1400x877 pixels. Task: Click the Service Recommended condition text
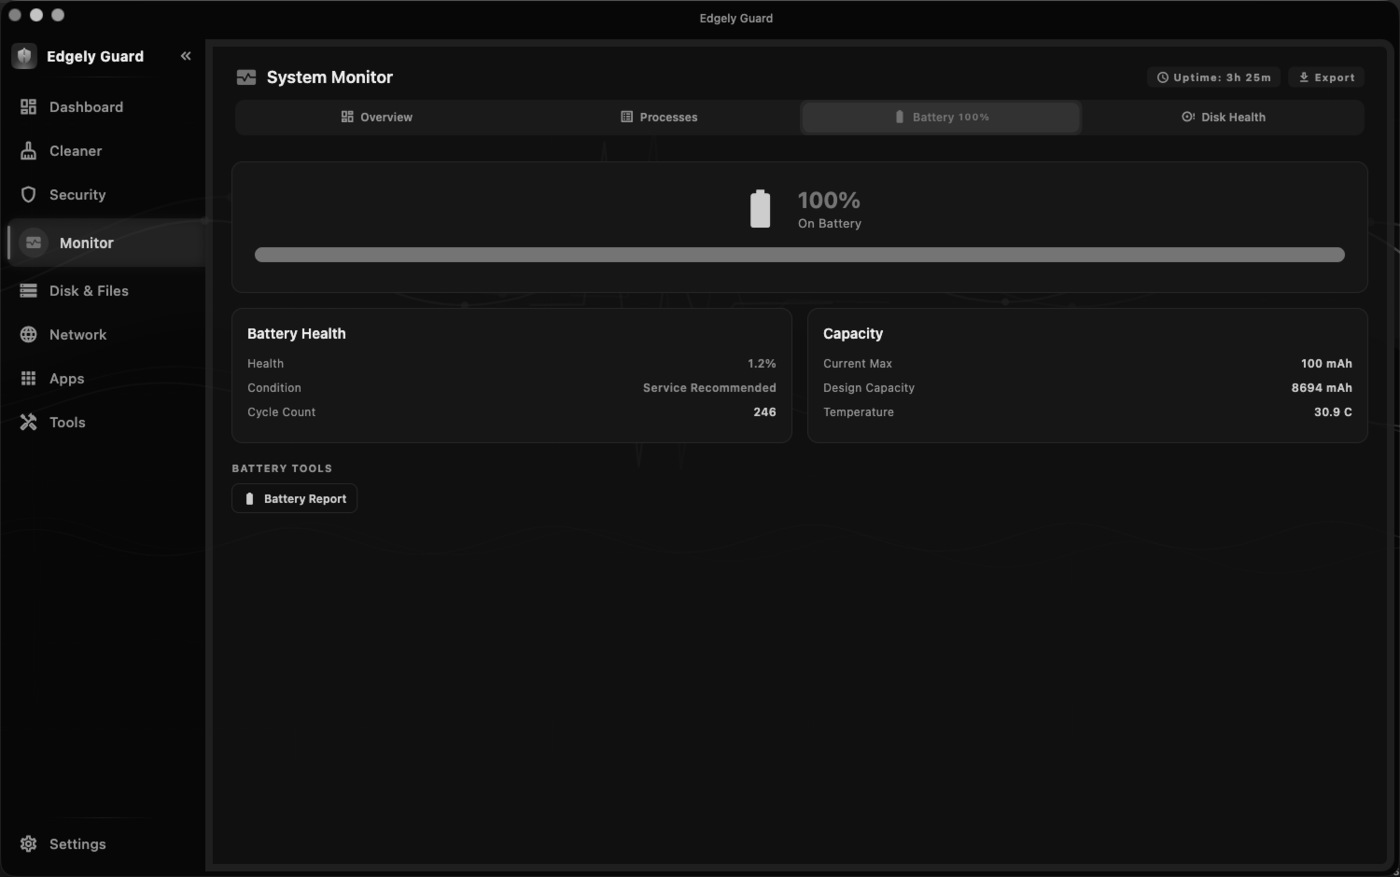[x=710, y=388]
